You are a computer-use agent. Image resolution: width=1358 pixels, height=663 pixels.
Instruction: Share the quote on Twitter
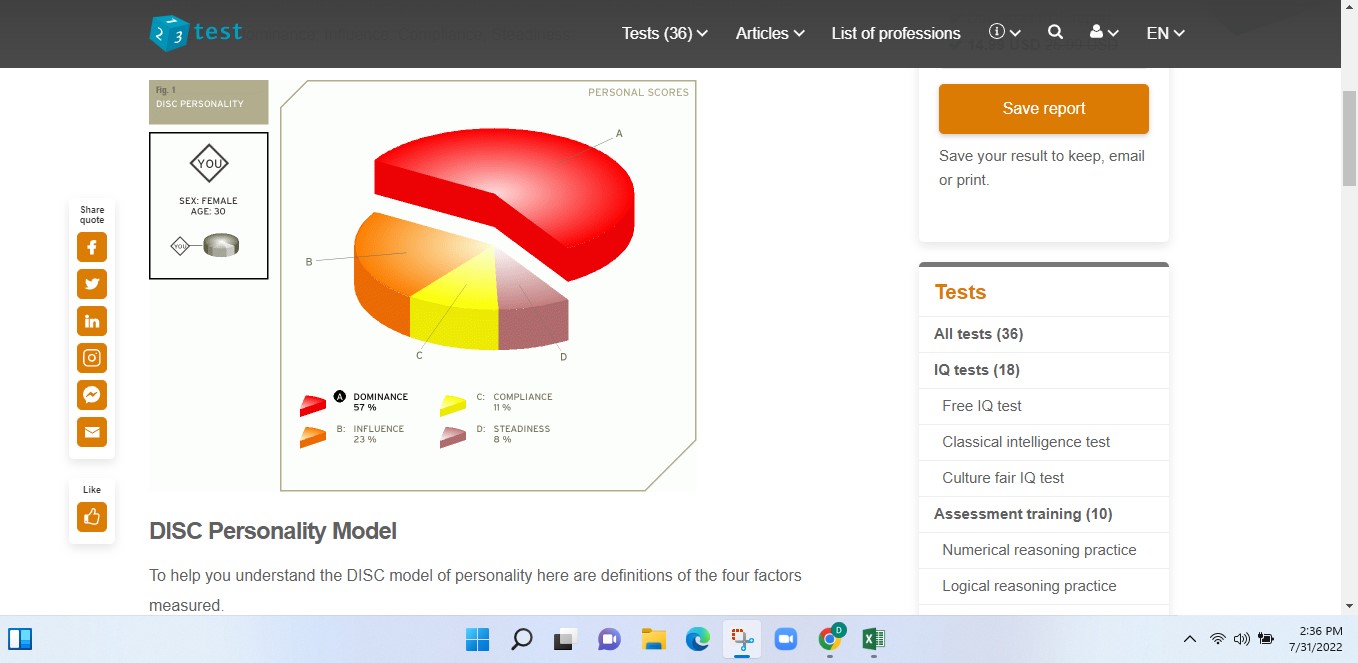pyautogui.click(x=91, y=284)
